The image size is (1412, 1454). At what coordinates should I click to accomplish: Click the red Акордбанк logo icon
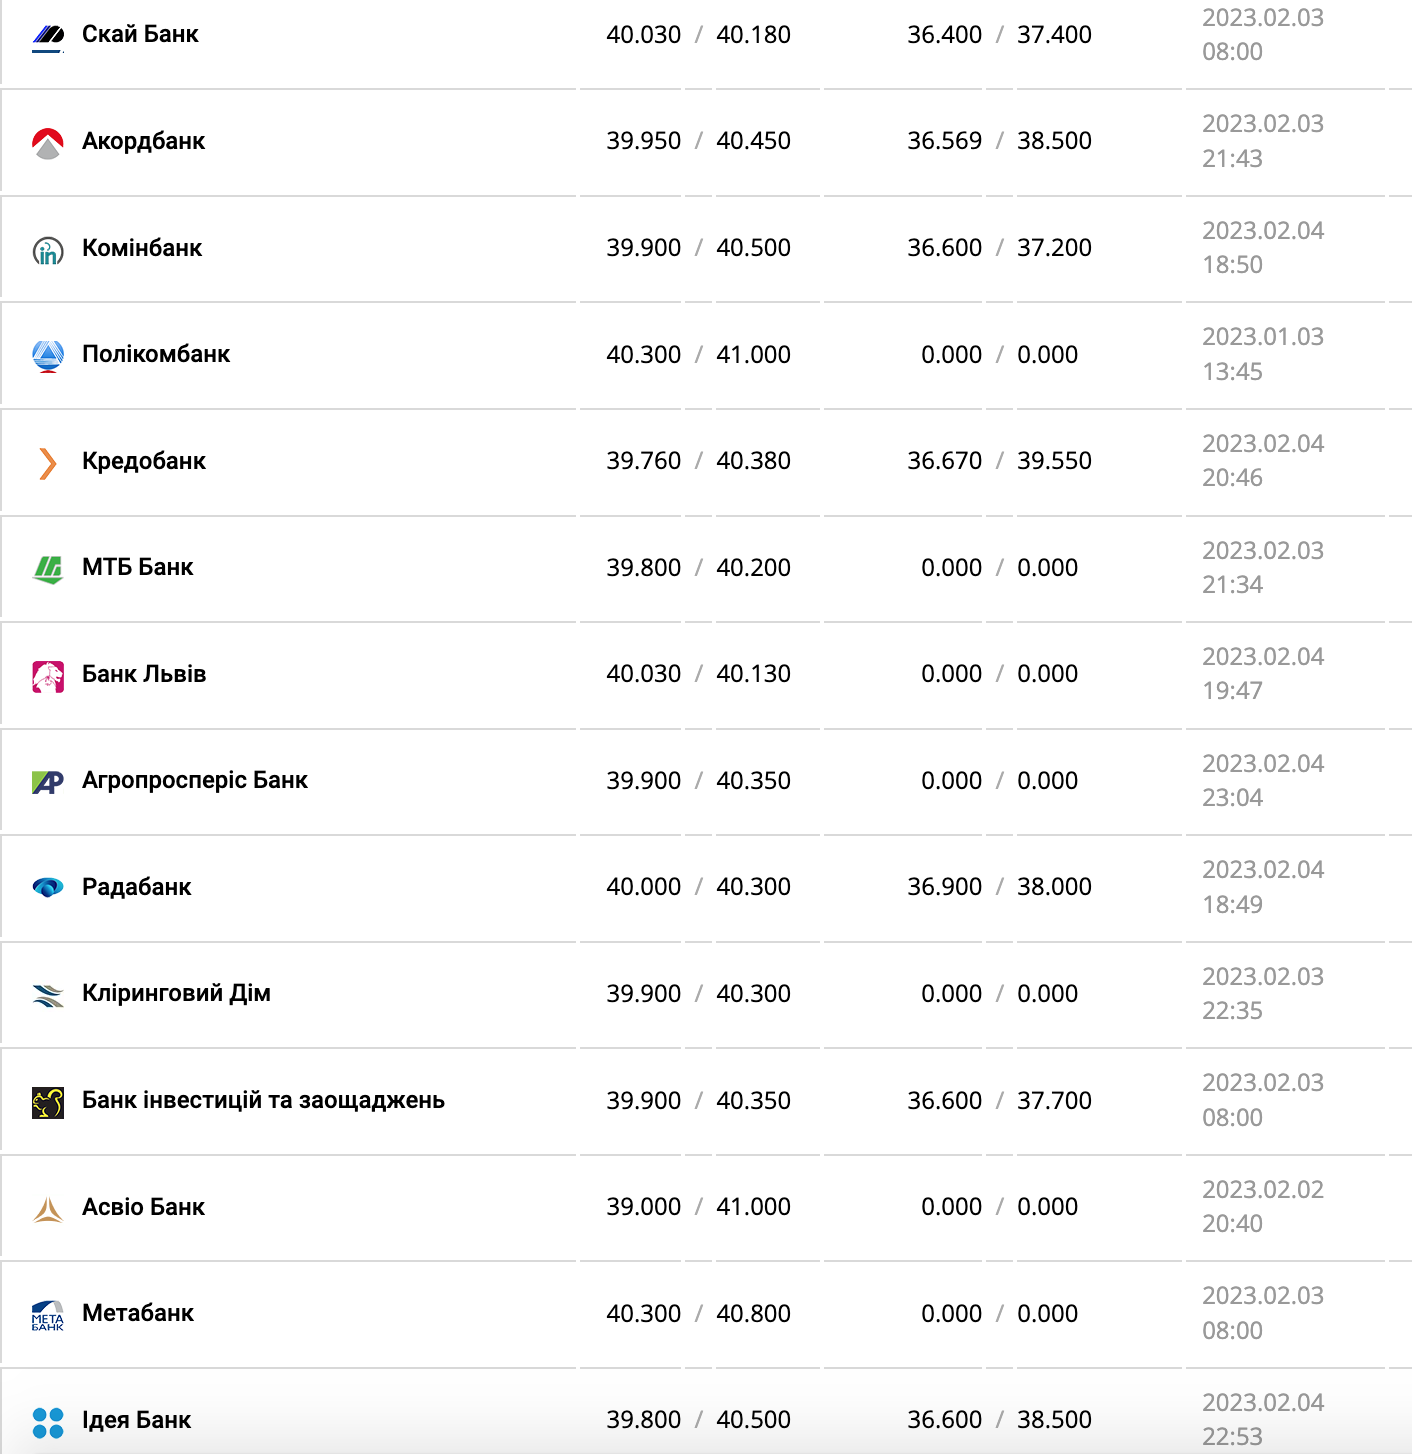coord(47,142)
